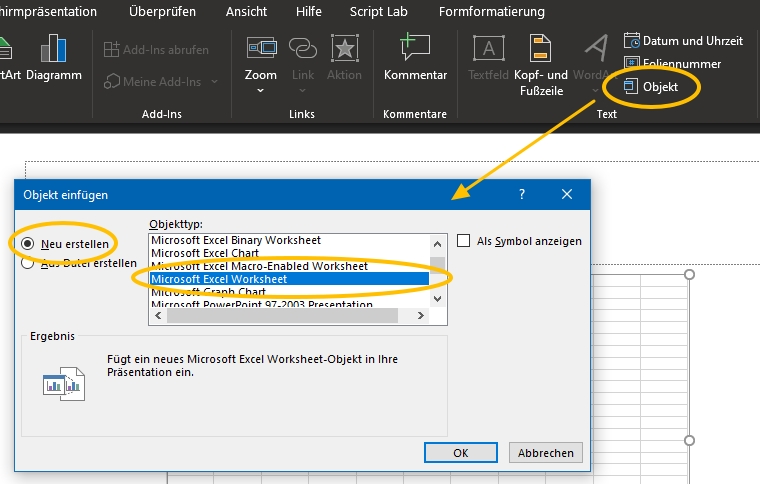760x484 pixels.
Task: Click the list's right scroll arrow
Action: 420,315
